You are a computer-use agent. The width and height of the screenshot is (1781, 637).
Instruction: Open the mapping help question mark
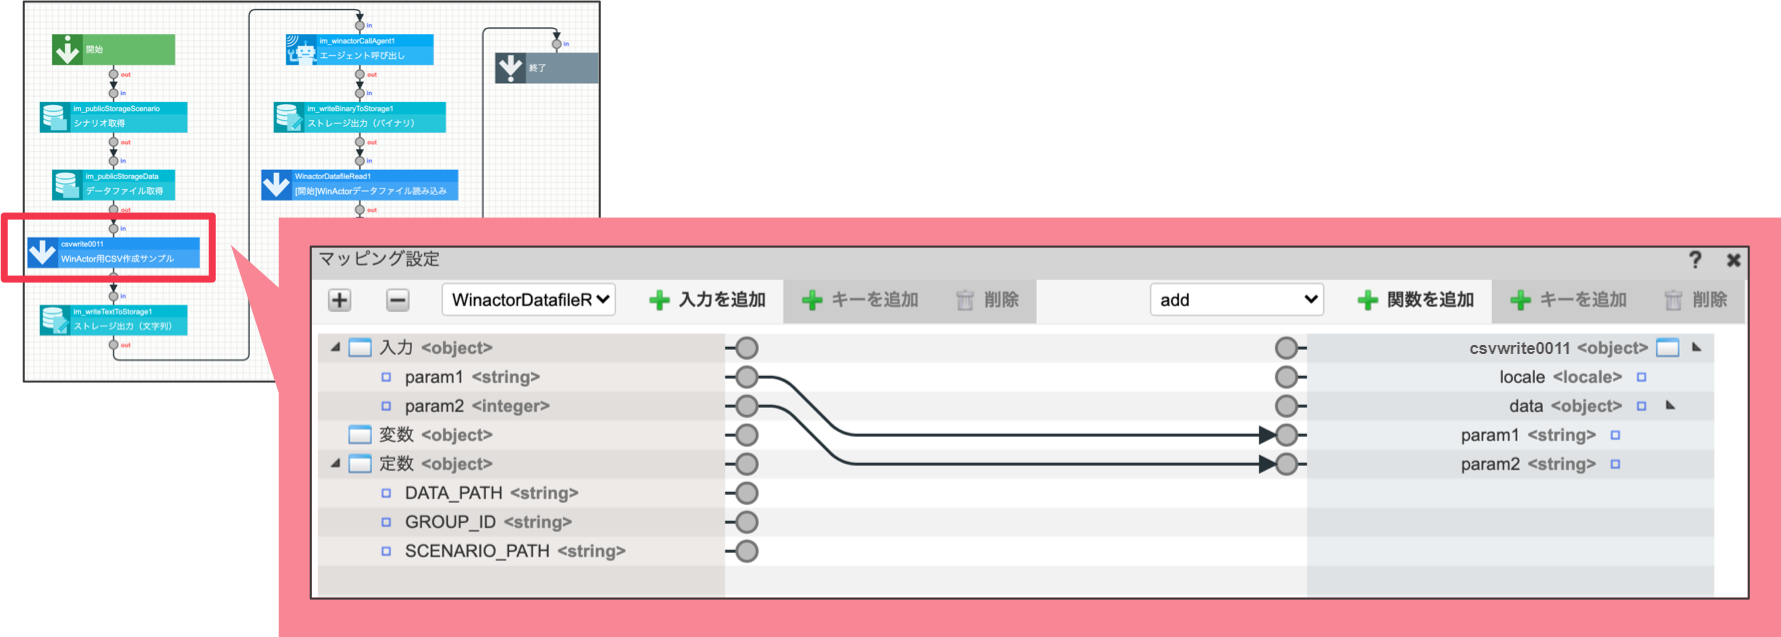pyautogui.click(x=1695, y=260)
